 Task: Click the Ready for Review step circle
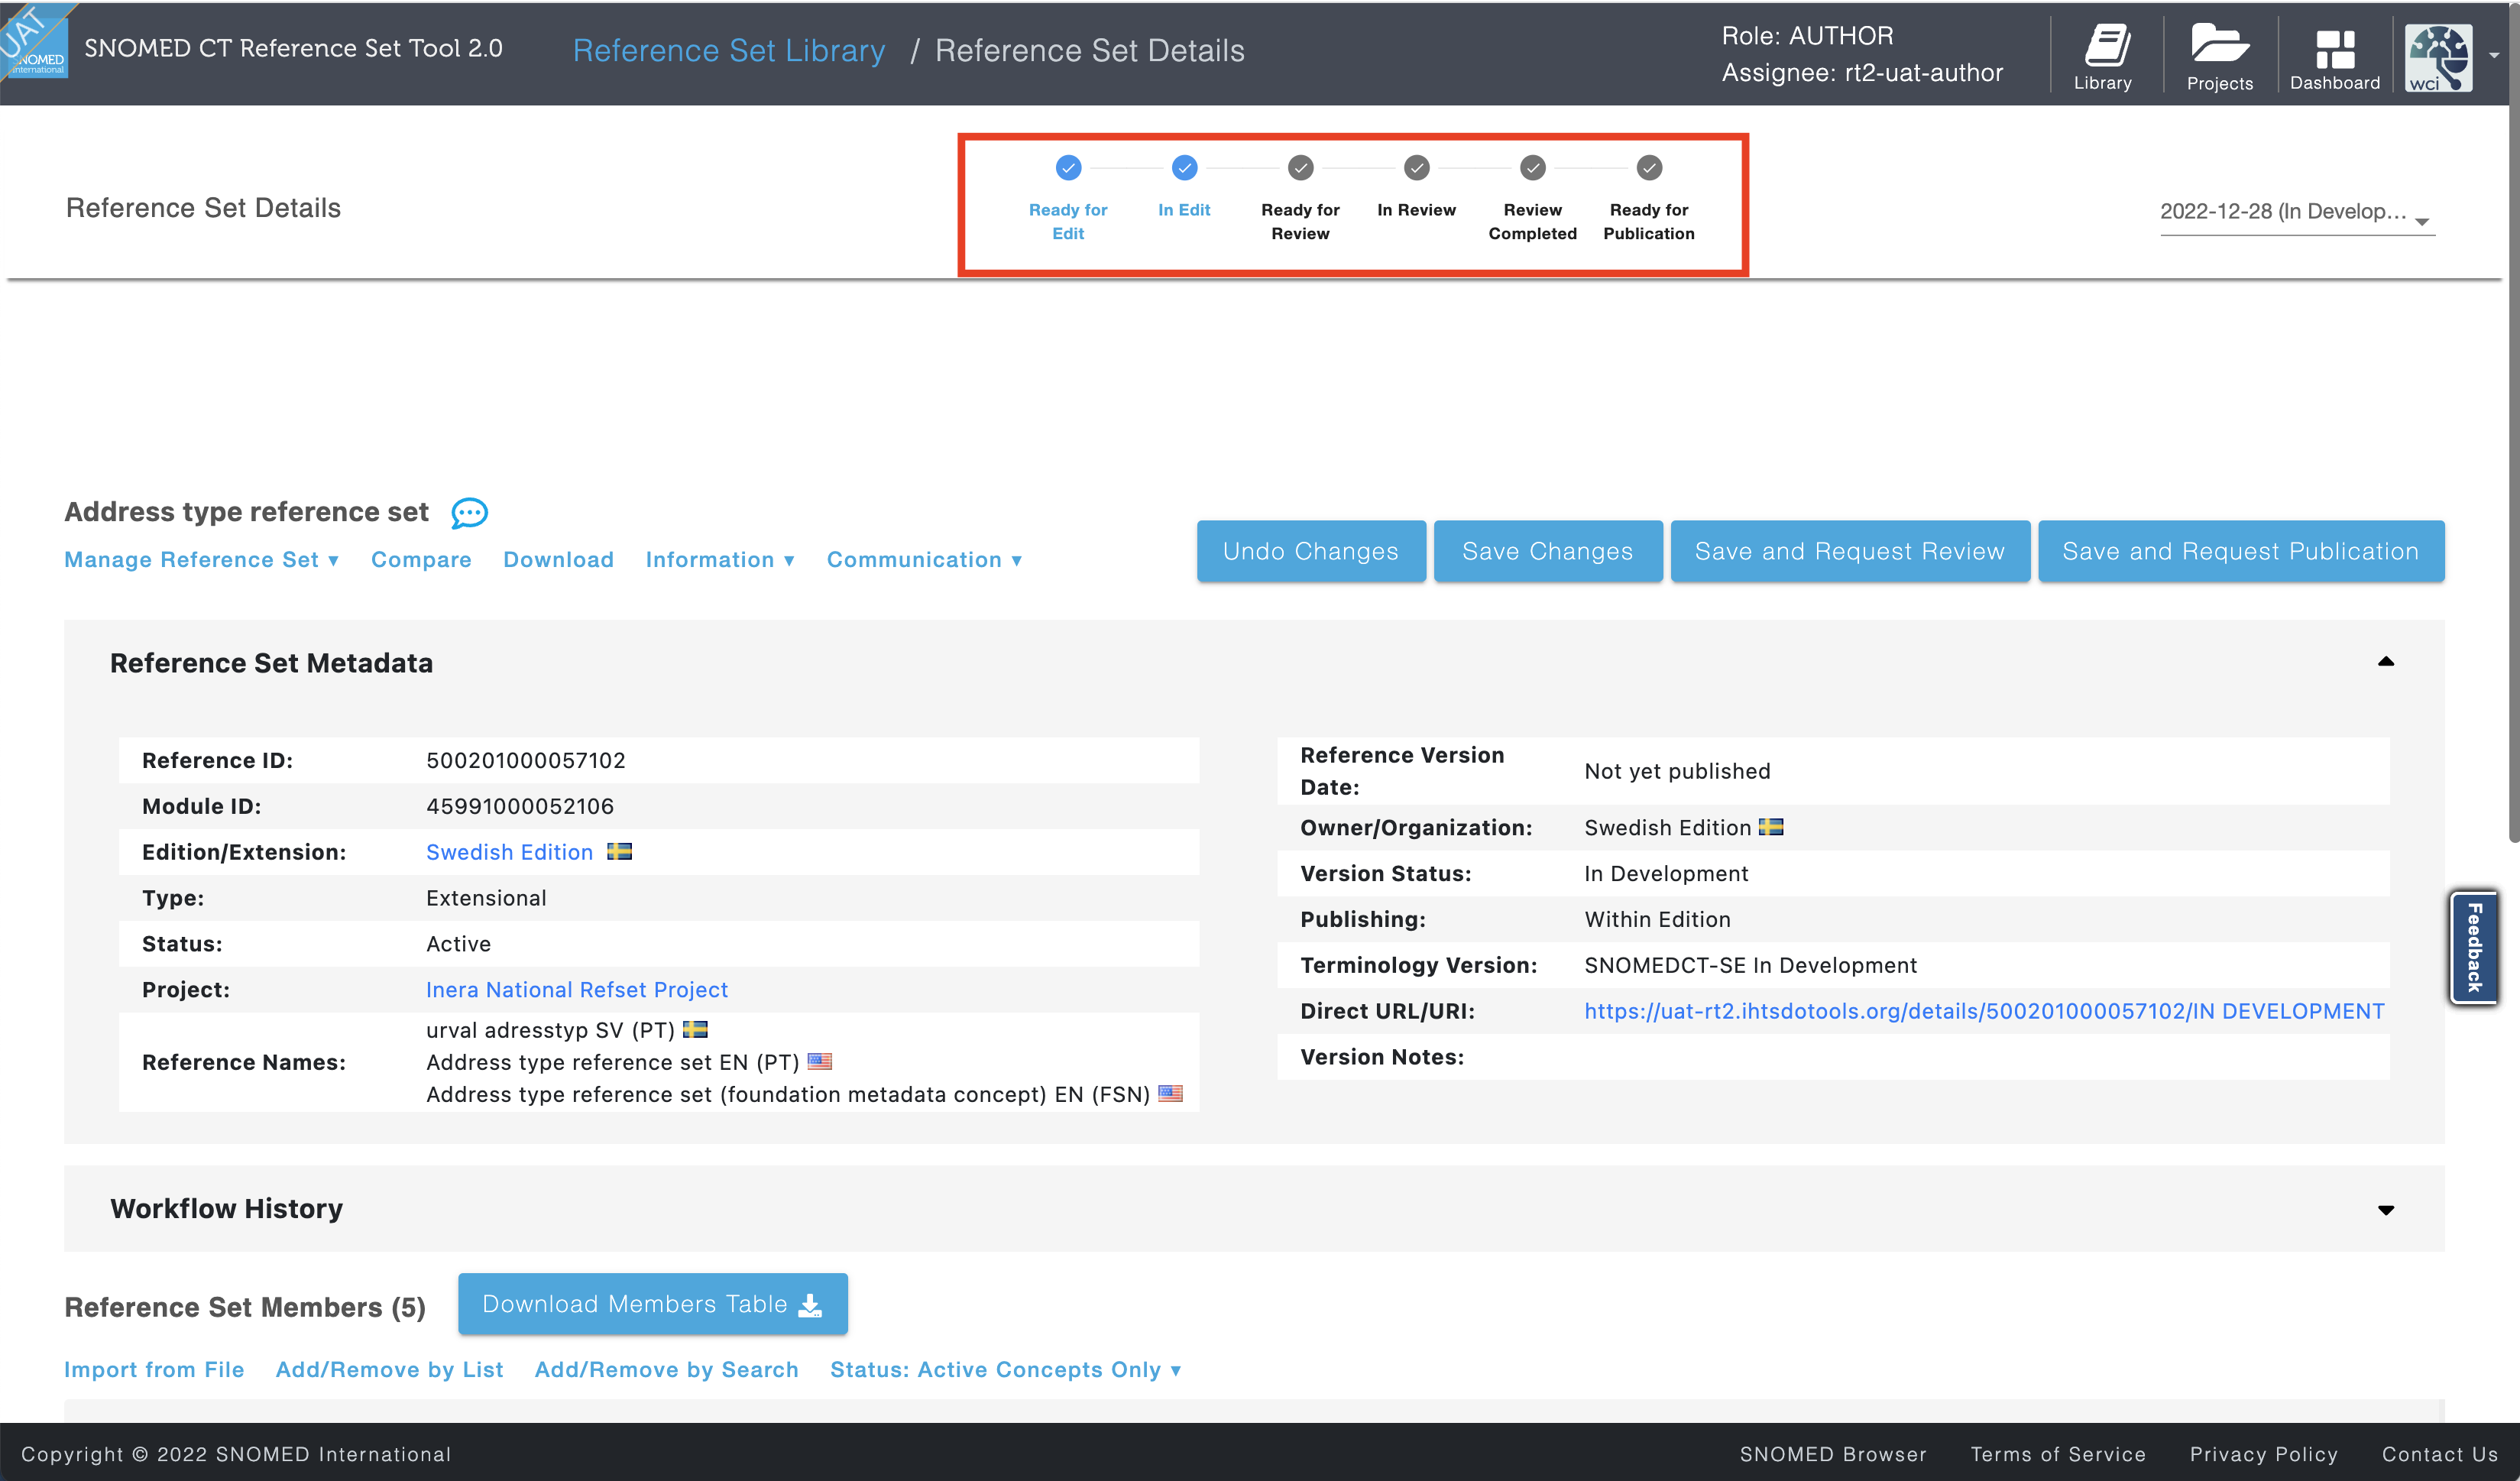(1300, 167)
